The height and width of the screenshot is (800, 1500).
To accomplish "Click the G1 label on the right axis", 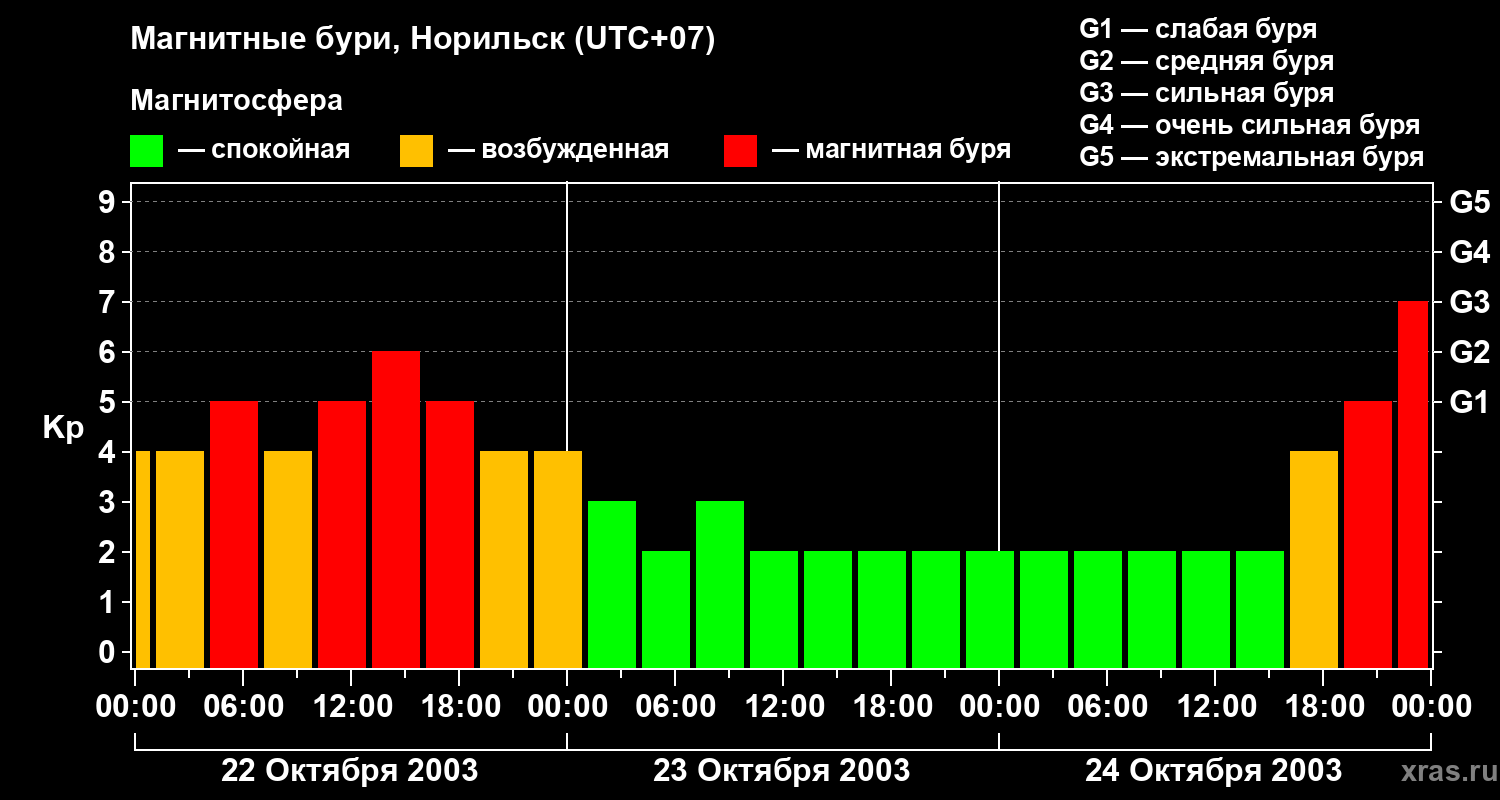I will [1469, 402].
